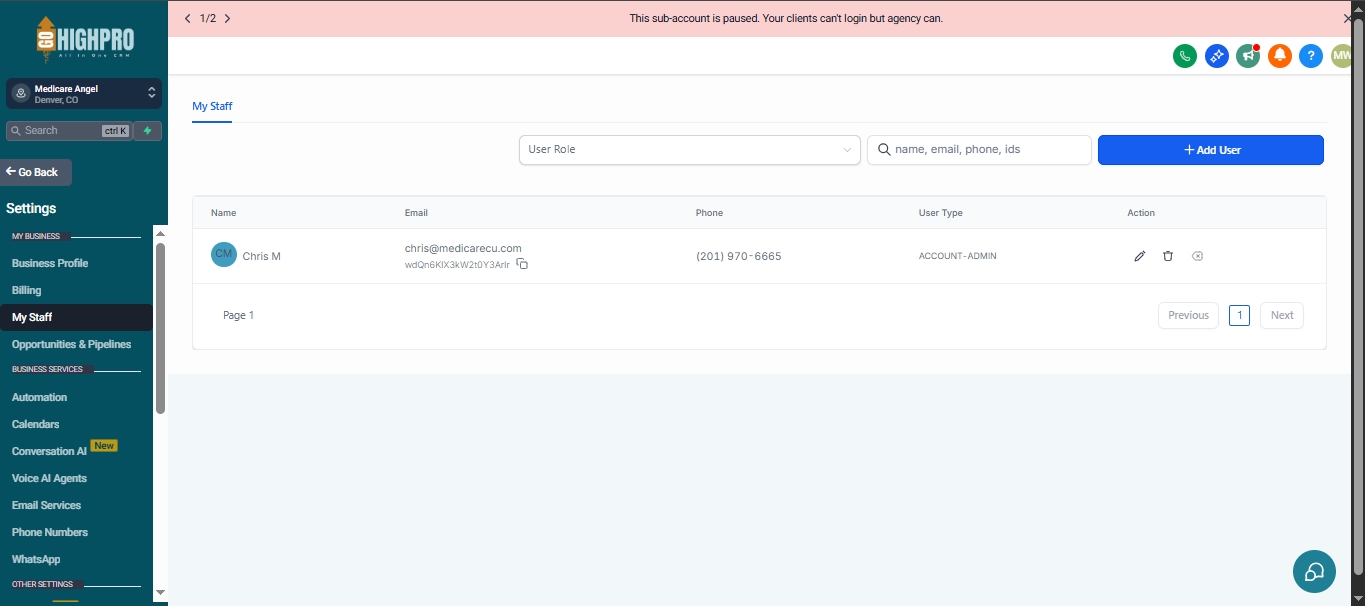Open Phone Numbers settings
Screen dimensions: 1365x606
(50, 532)
